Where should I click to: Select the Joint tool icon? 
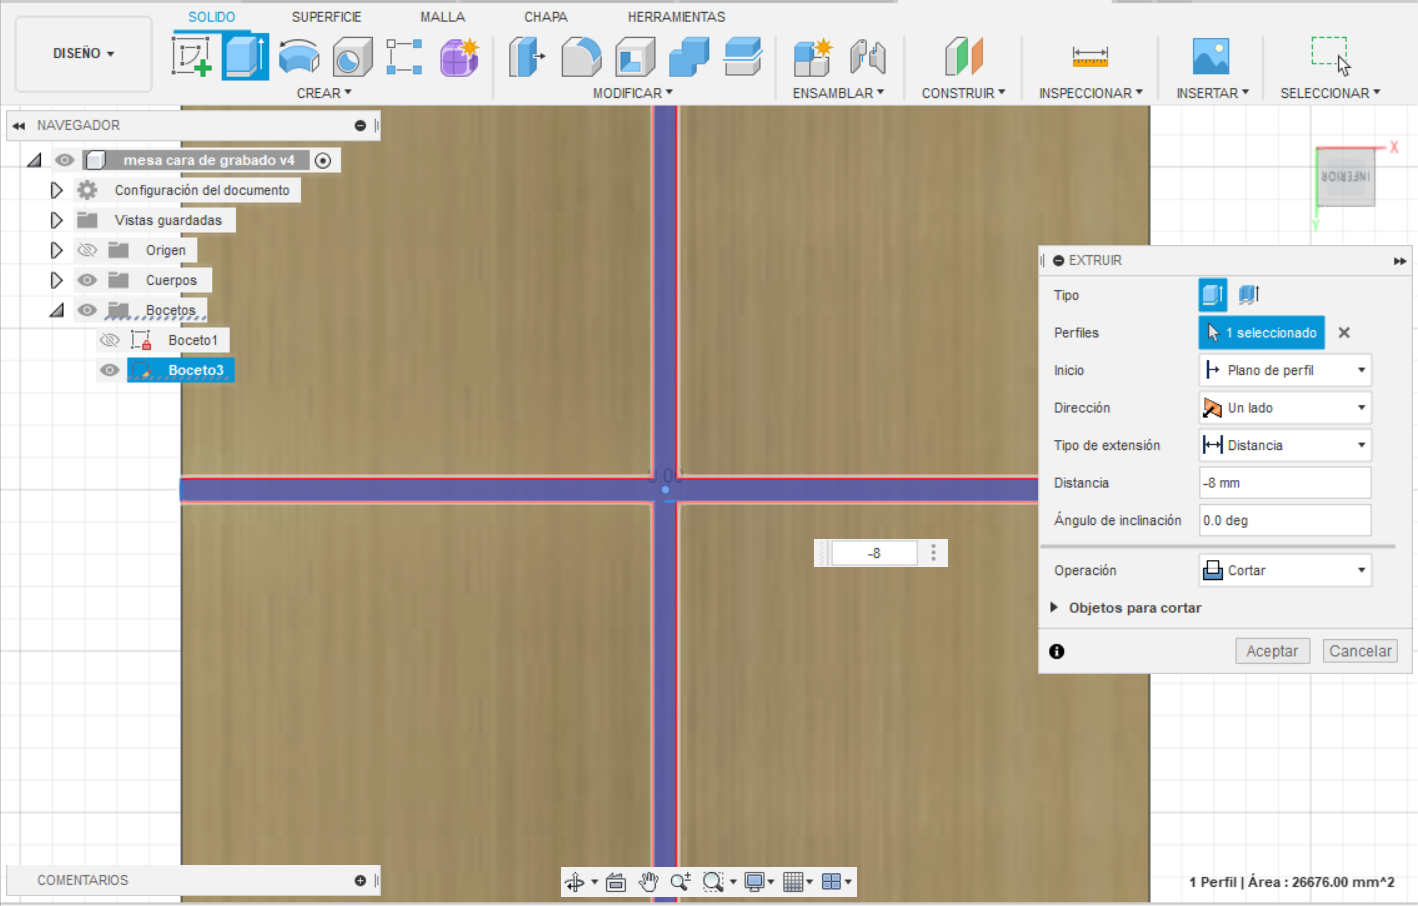[x=868, y=57]
